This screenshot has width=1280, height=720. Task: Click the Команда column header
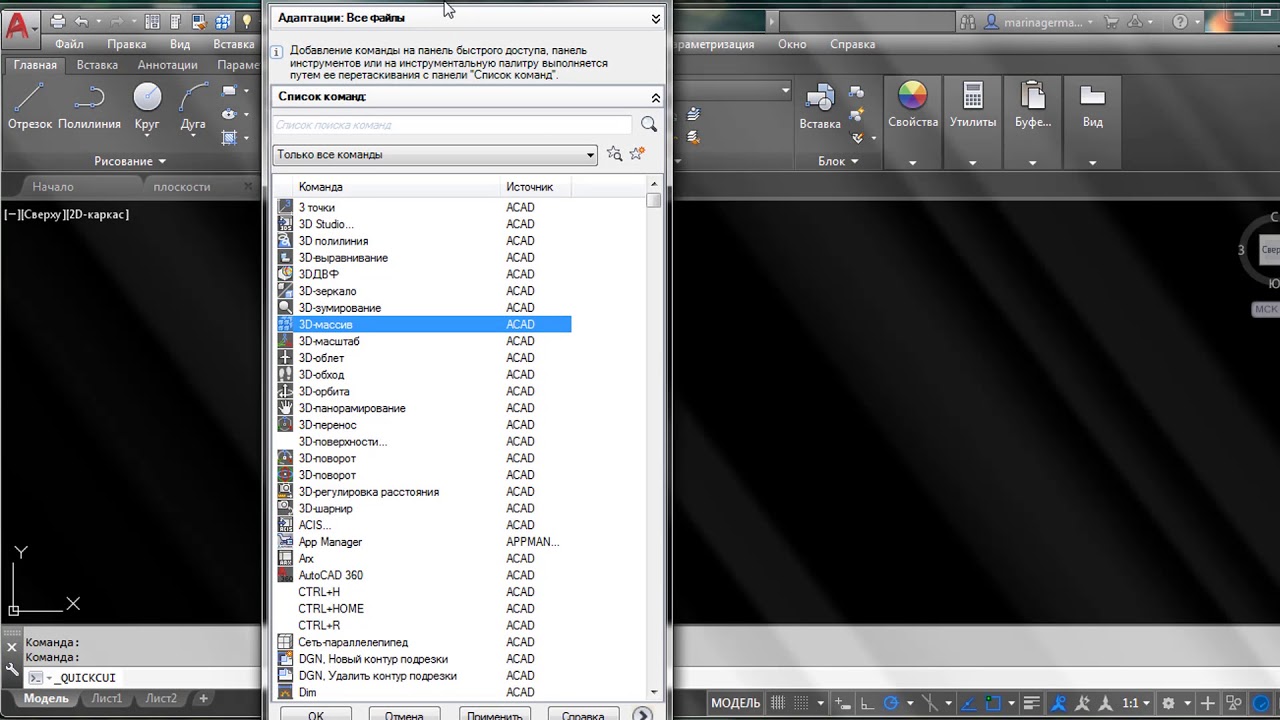[398, 187]
